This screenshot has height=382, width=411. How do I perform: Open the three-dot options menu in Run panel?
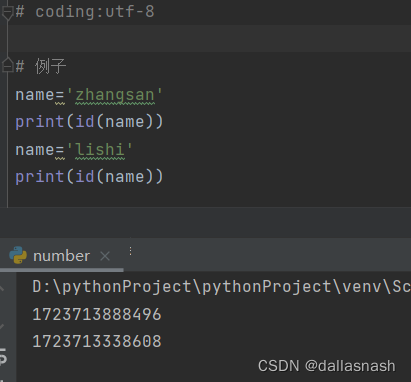[130, 251]
